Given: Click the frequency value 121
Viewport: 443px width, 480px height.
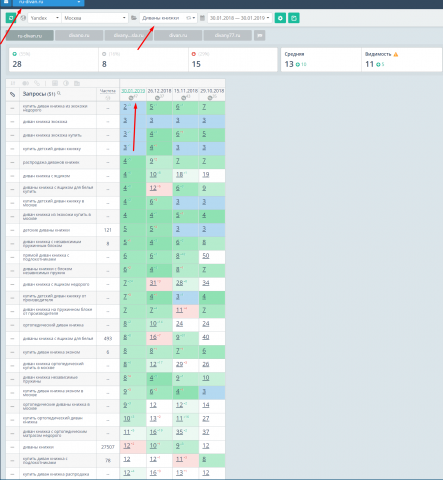Looking at the screenshot, I should (x=108, y=230).
